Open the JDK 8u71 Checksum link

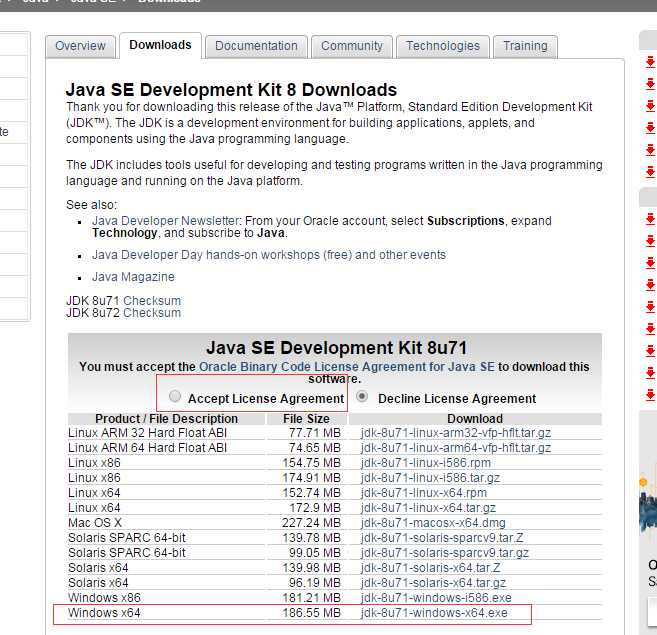click(x=152, y=301)
